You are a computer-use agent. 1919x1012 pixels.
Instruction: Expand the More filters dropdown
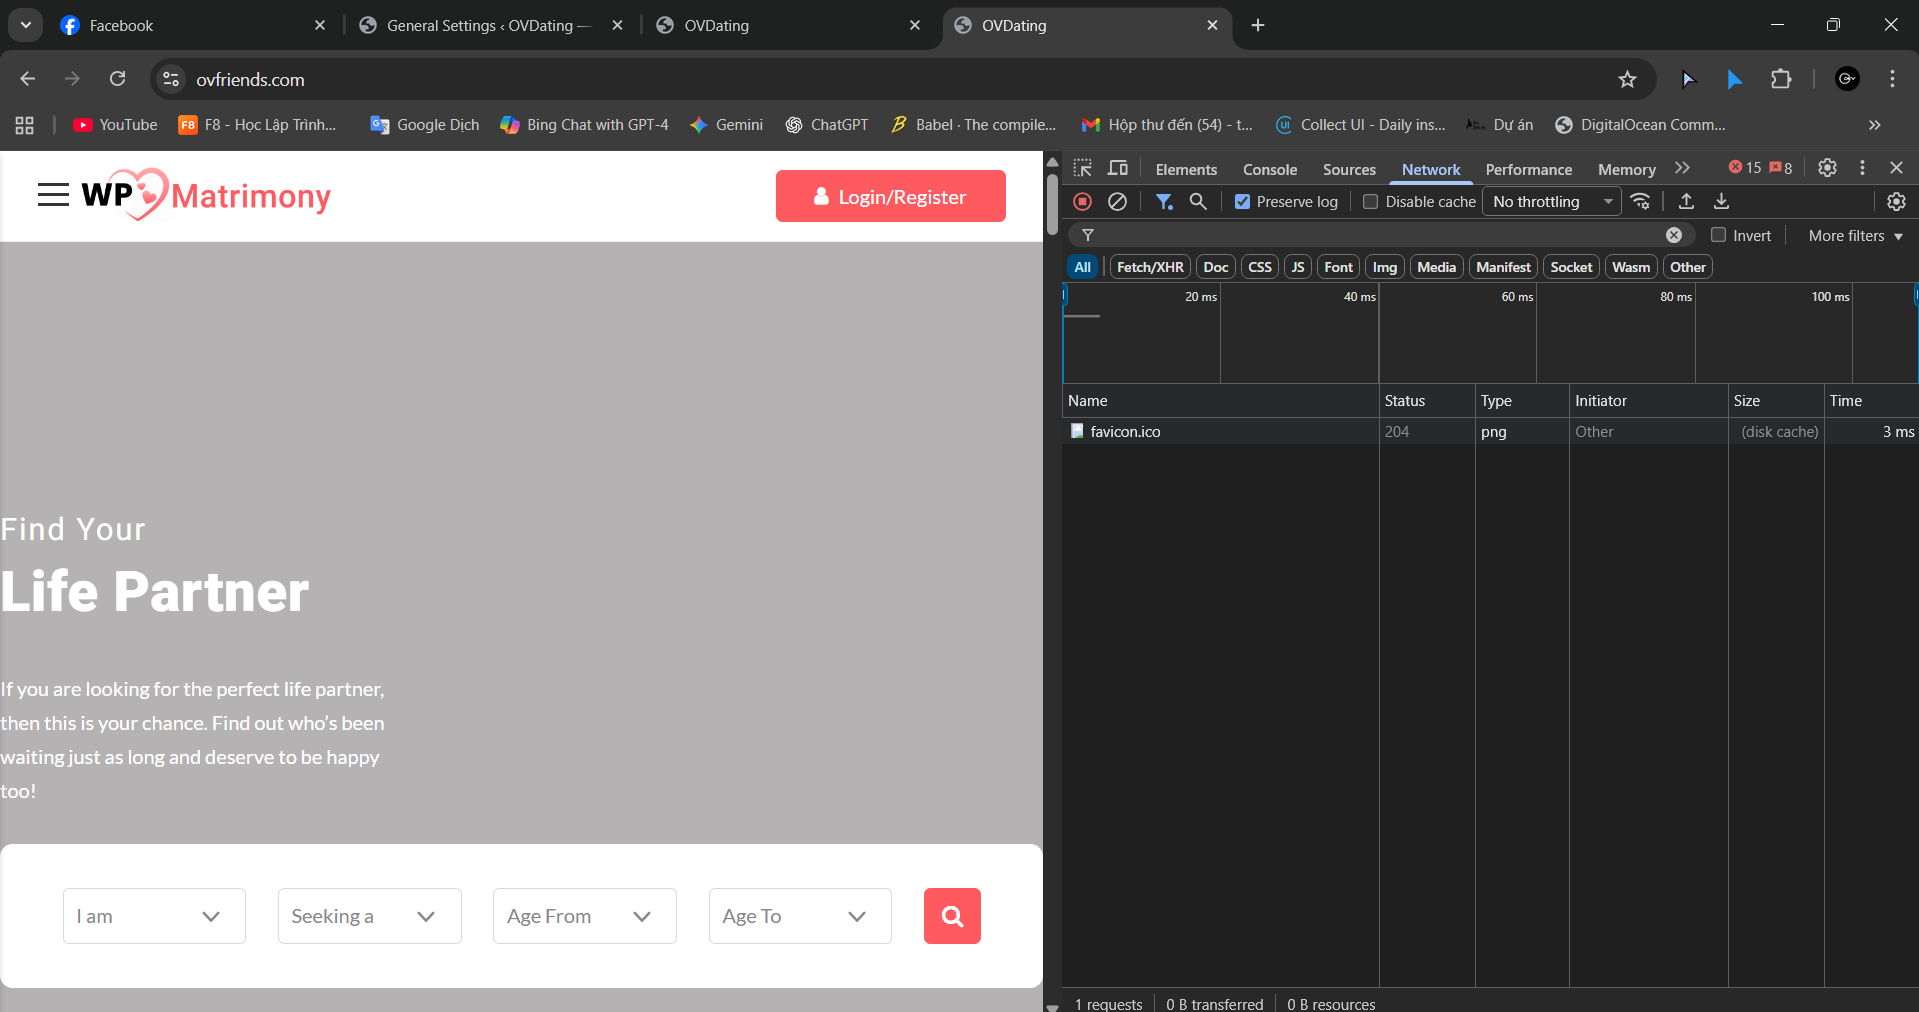pos(1855,236)
